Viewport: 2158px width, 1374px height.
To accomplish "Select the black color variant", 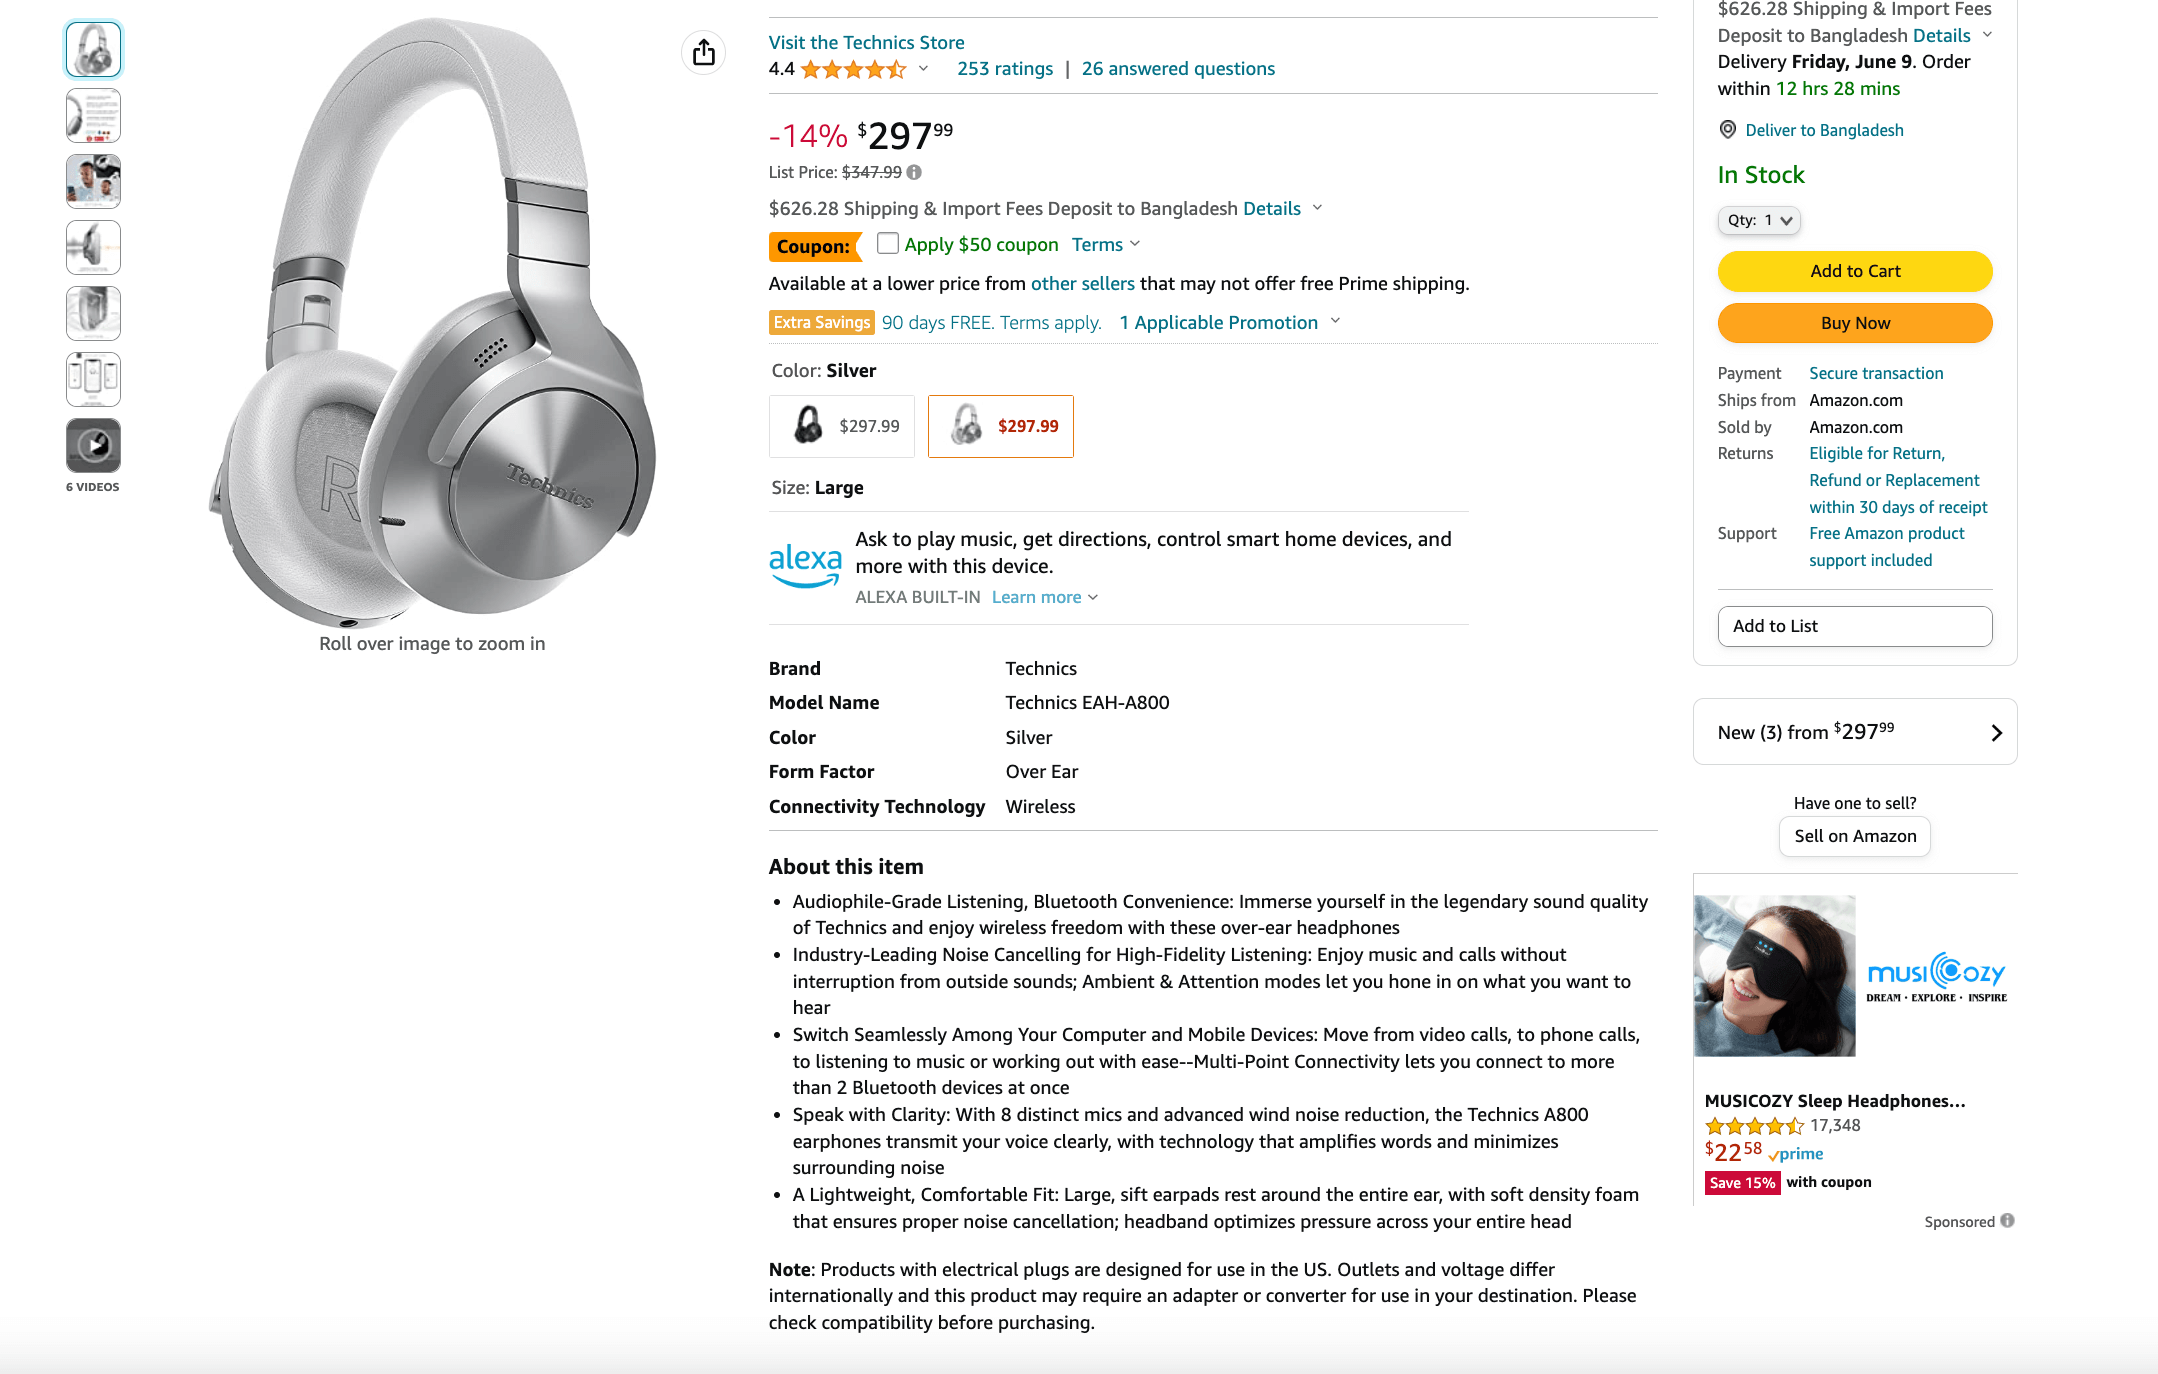I will tap(841, 426).
